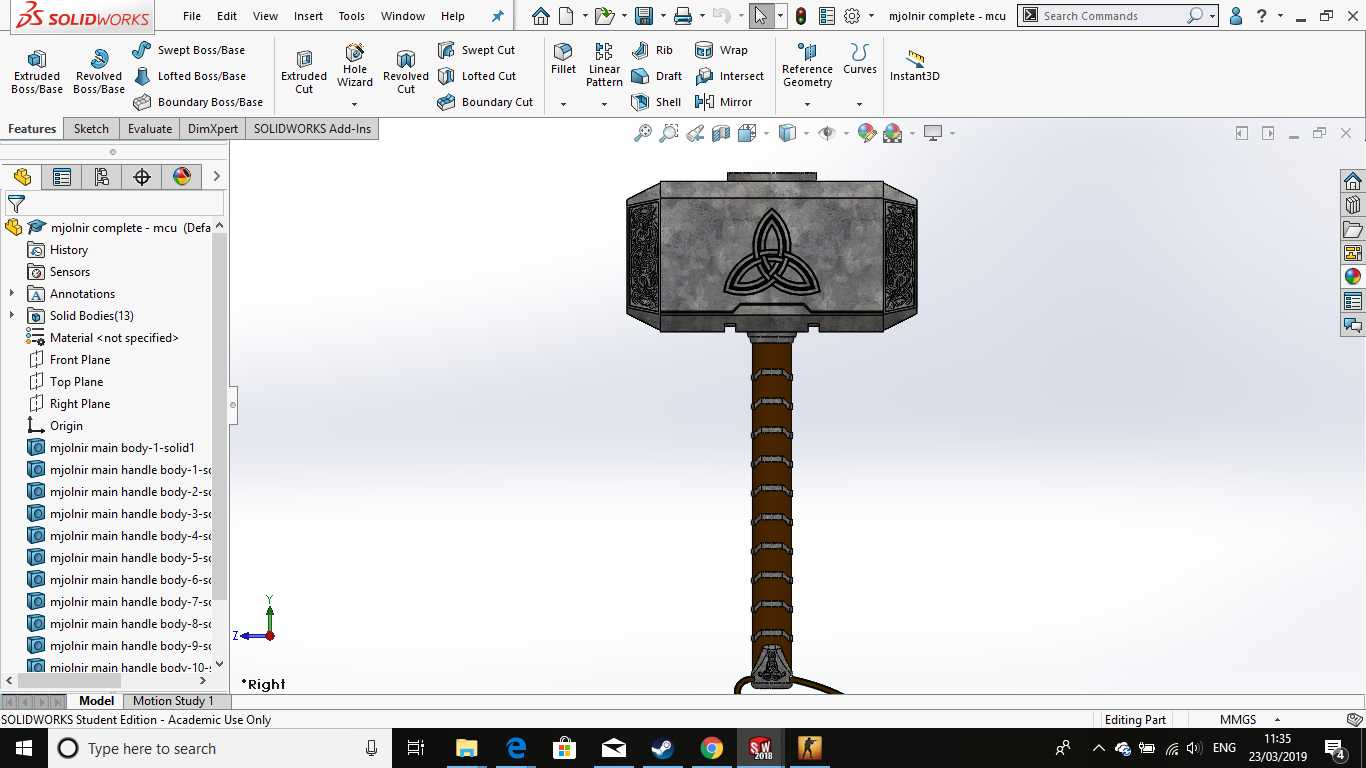The height and width of the screenshot is (768, 1366).
Task: Click the feature tree vertical scrollbar
Action: (x=220, y=416)
